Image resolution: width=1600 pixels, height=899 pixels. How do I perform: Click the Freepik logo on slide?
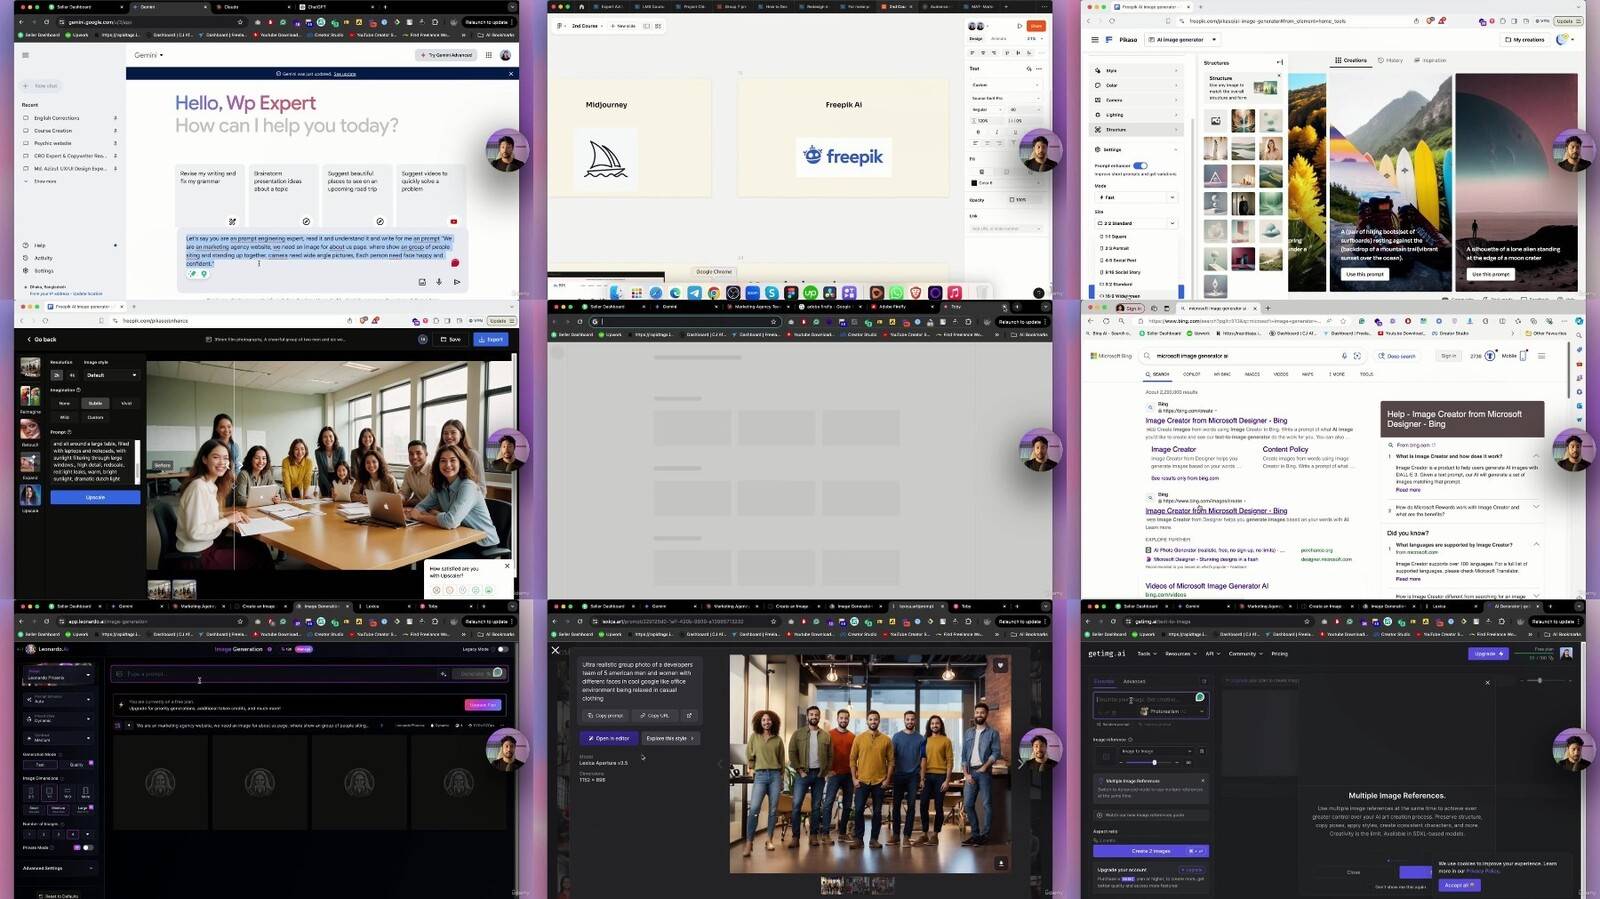tap(844, 156)
